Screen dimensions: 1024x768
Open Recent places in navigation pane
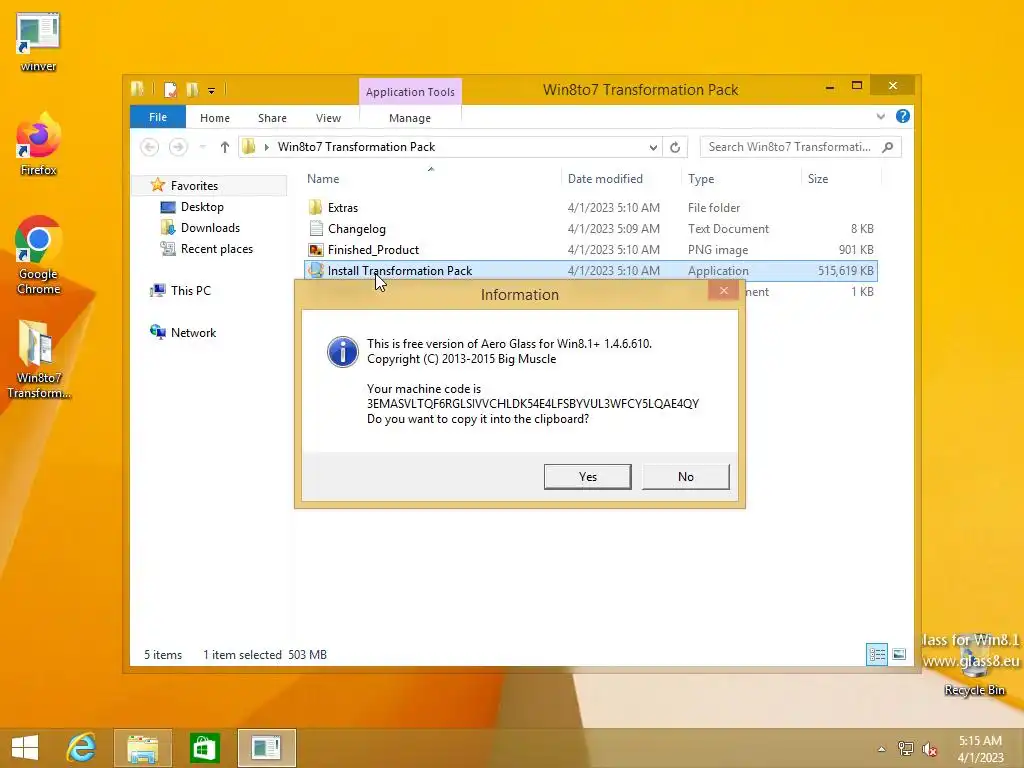(x=217, y=249)
